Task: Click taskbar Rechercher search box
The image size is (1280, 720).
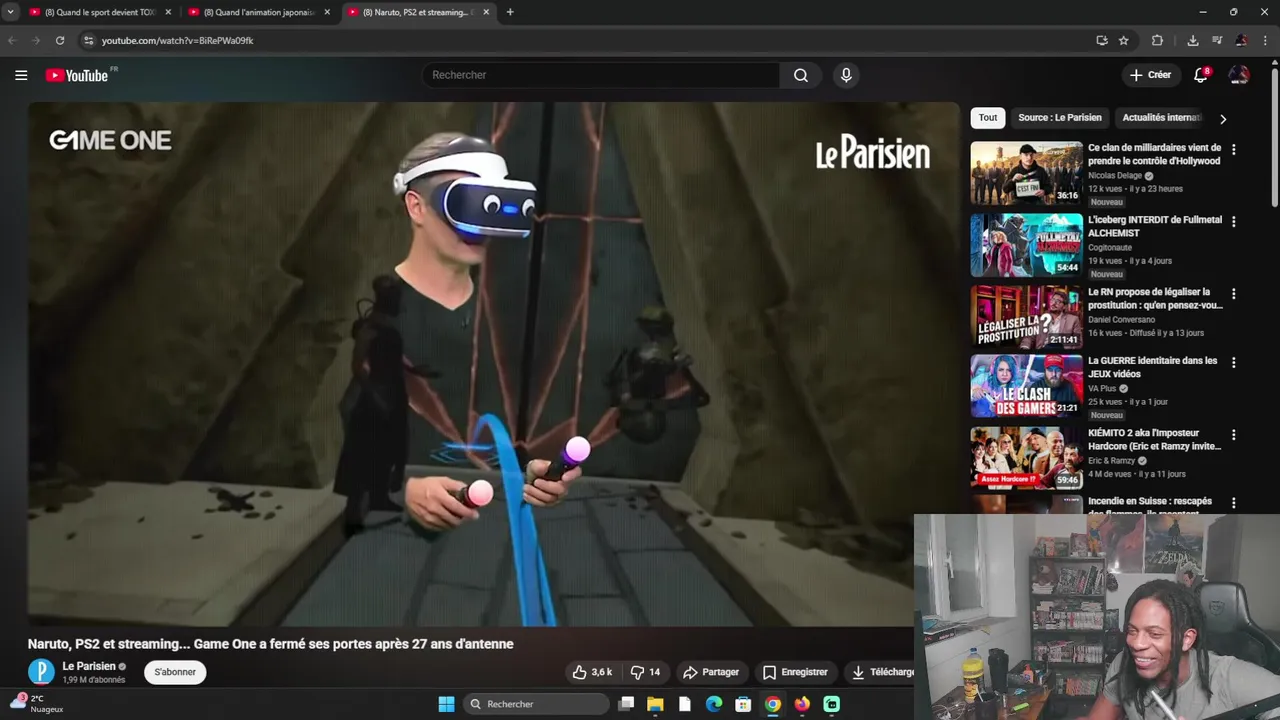Action: (537, 704)
